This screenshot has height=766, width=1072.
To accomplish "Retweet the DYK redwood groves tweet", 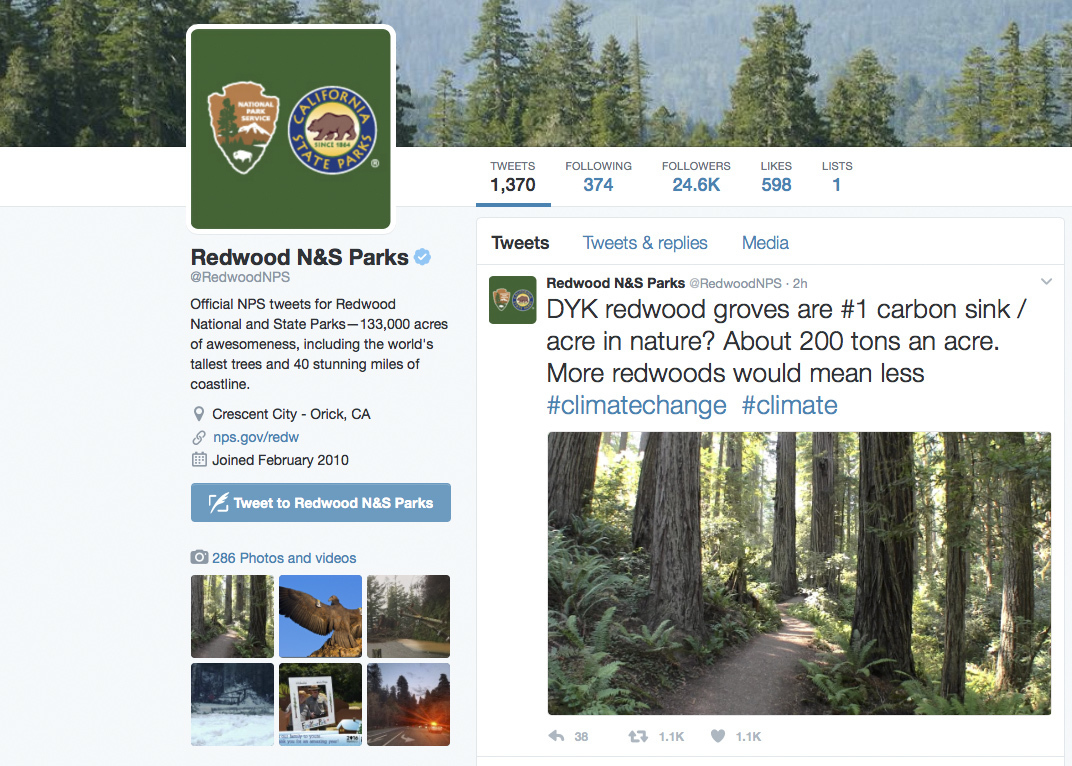I will 637,736.
